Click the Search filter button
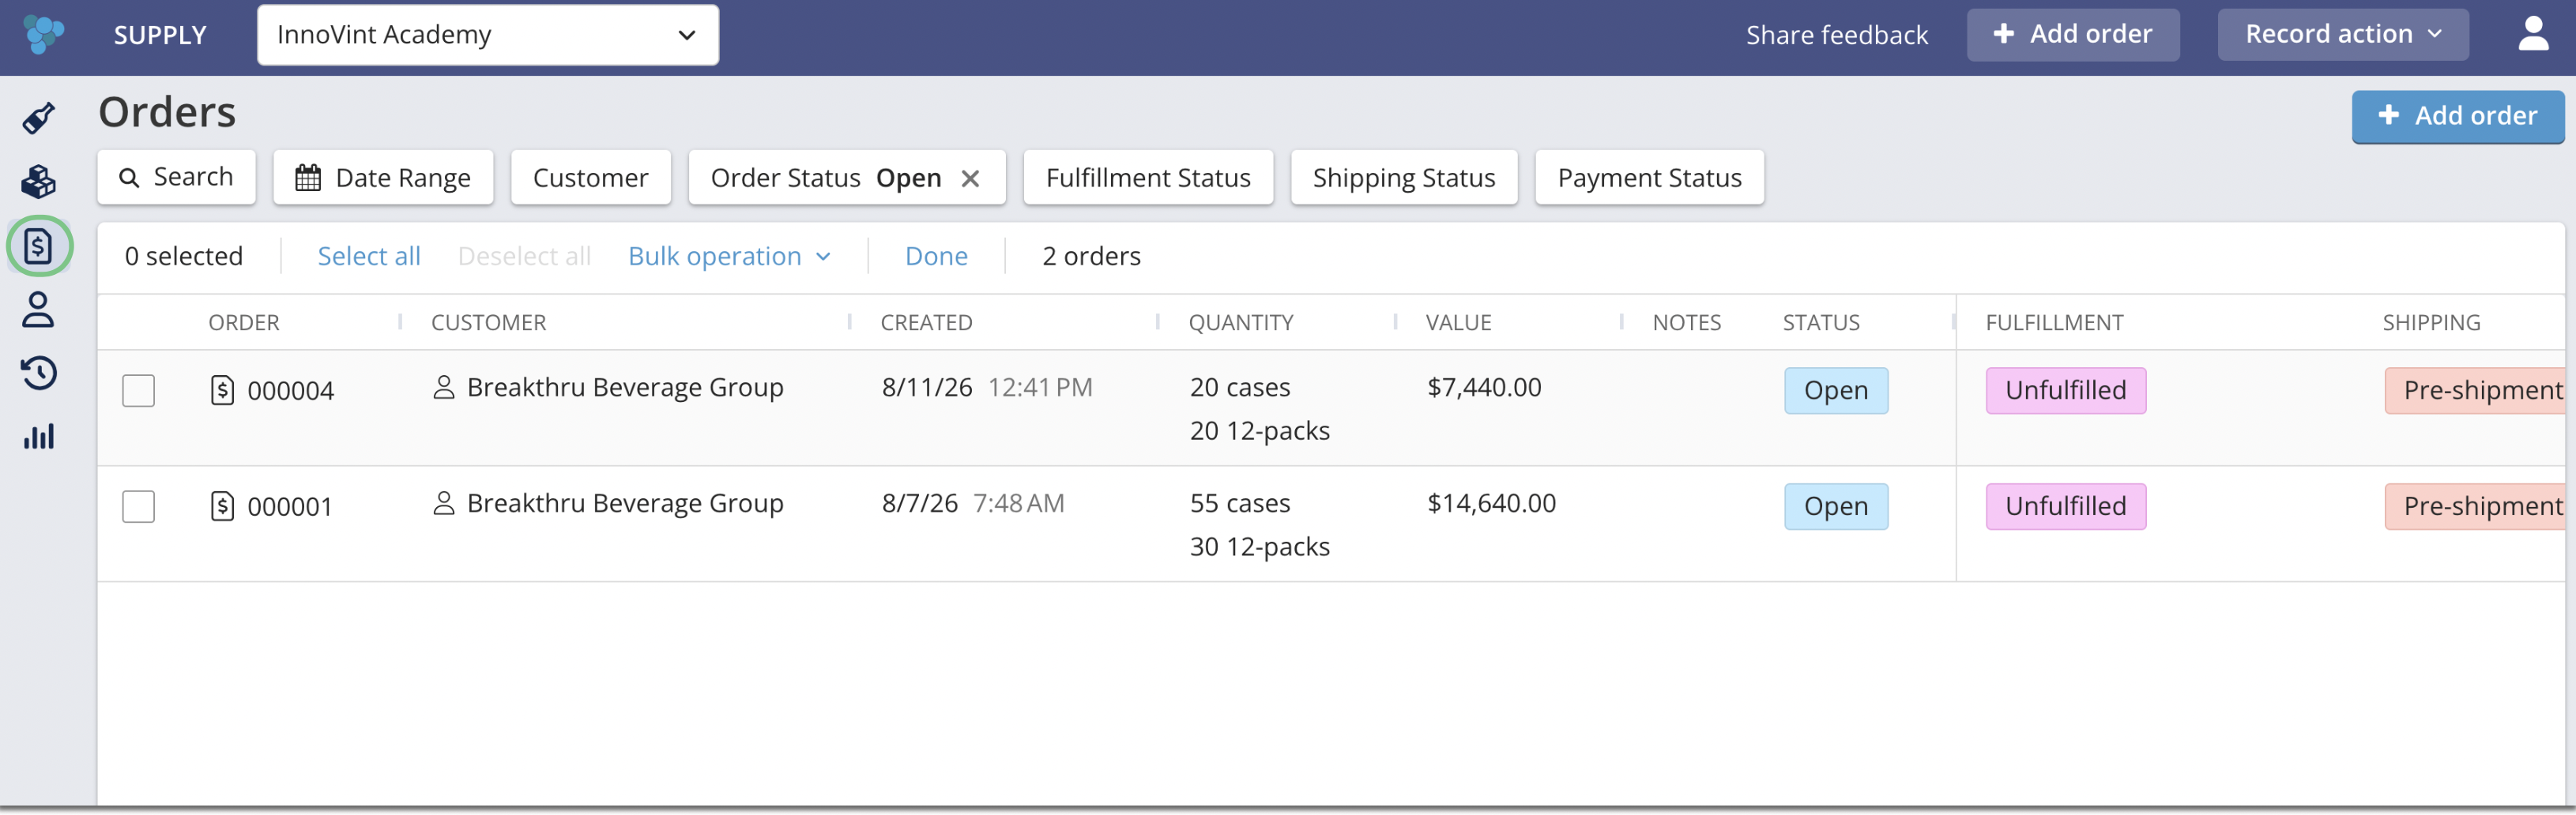Screen dimensions: 2576x815 pos(177,178)
